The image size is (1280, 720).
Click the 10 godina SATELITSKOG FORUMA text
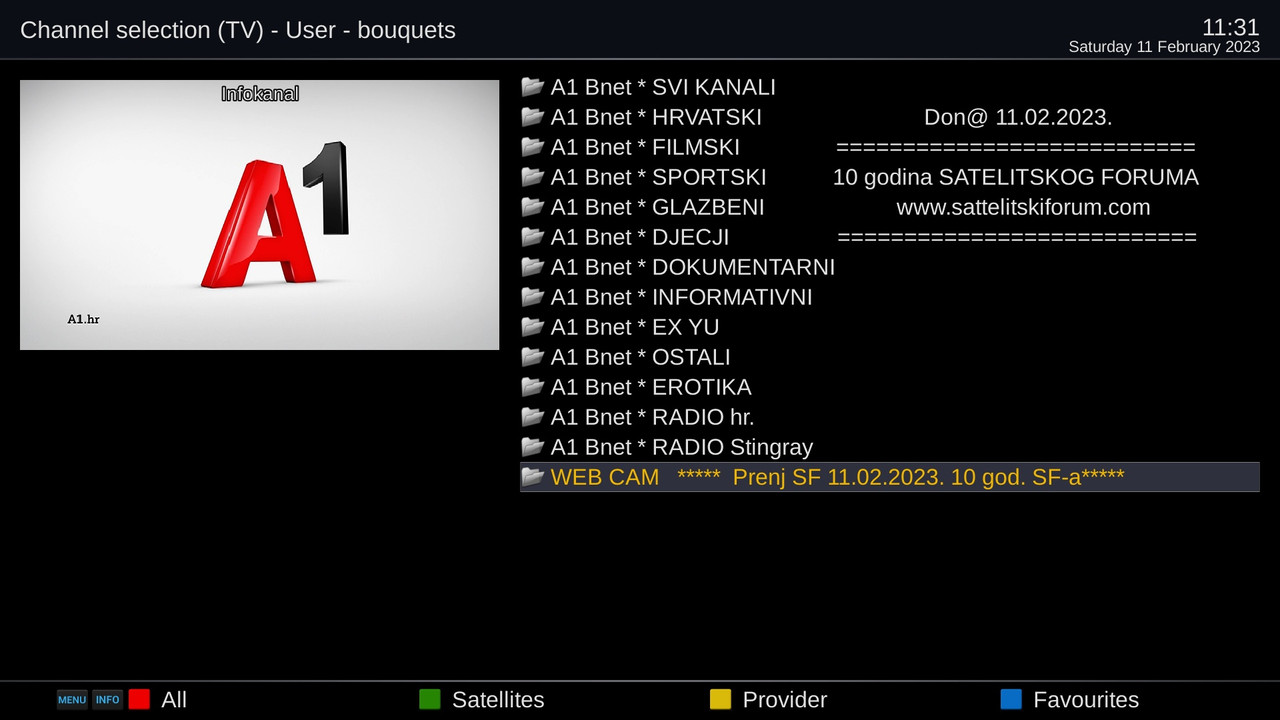coord(1015,177)
